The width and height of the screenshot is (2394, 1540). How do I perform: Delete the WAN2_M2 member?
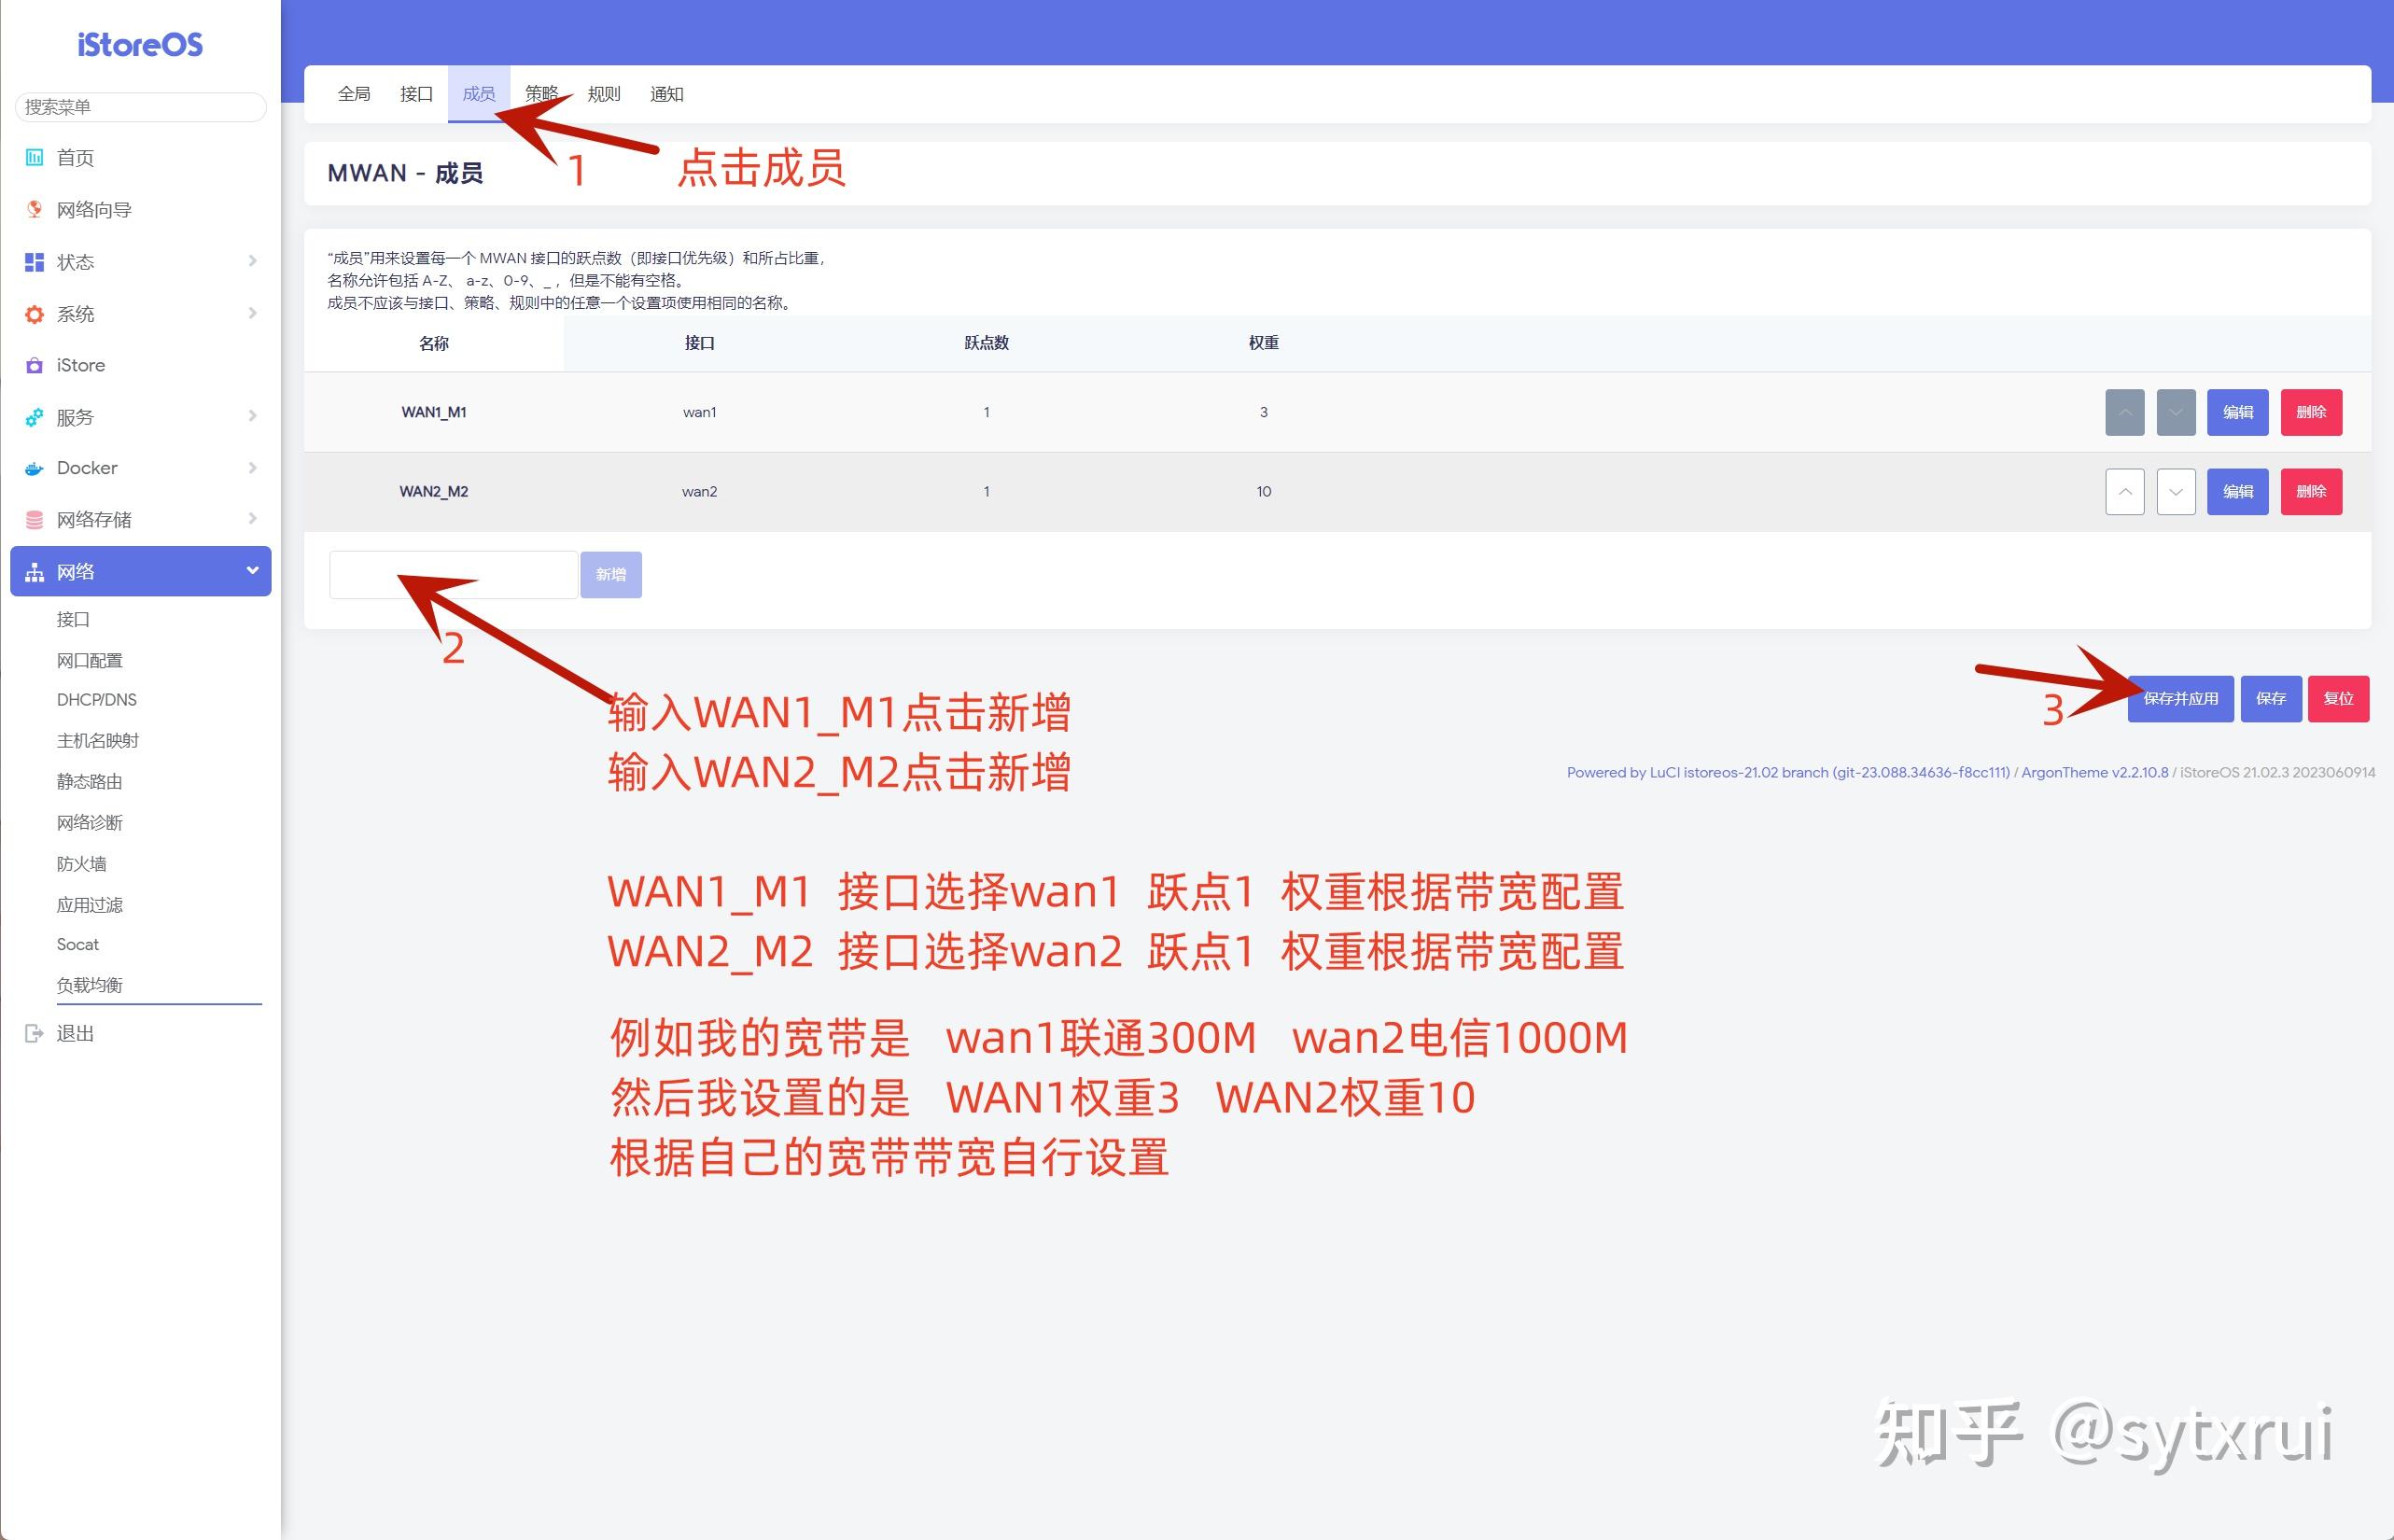[2310, 491]
